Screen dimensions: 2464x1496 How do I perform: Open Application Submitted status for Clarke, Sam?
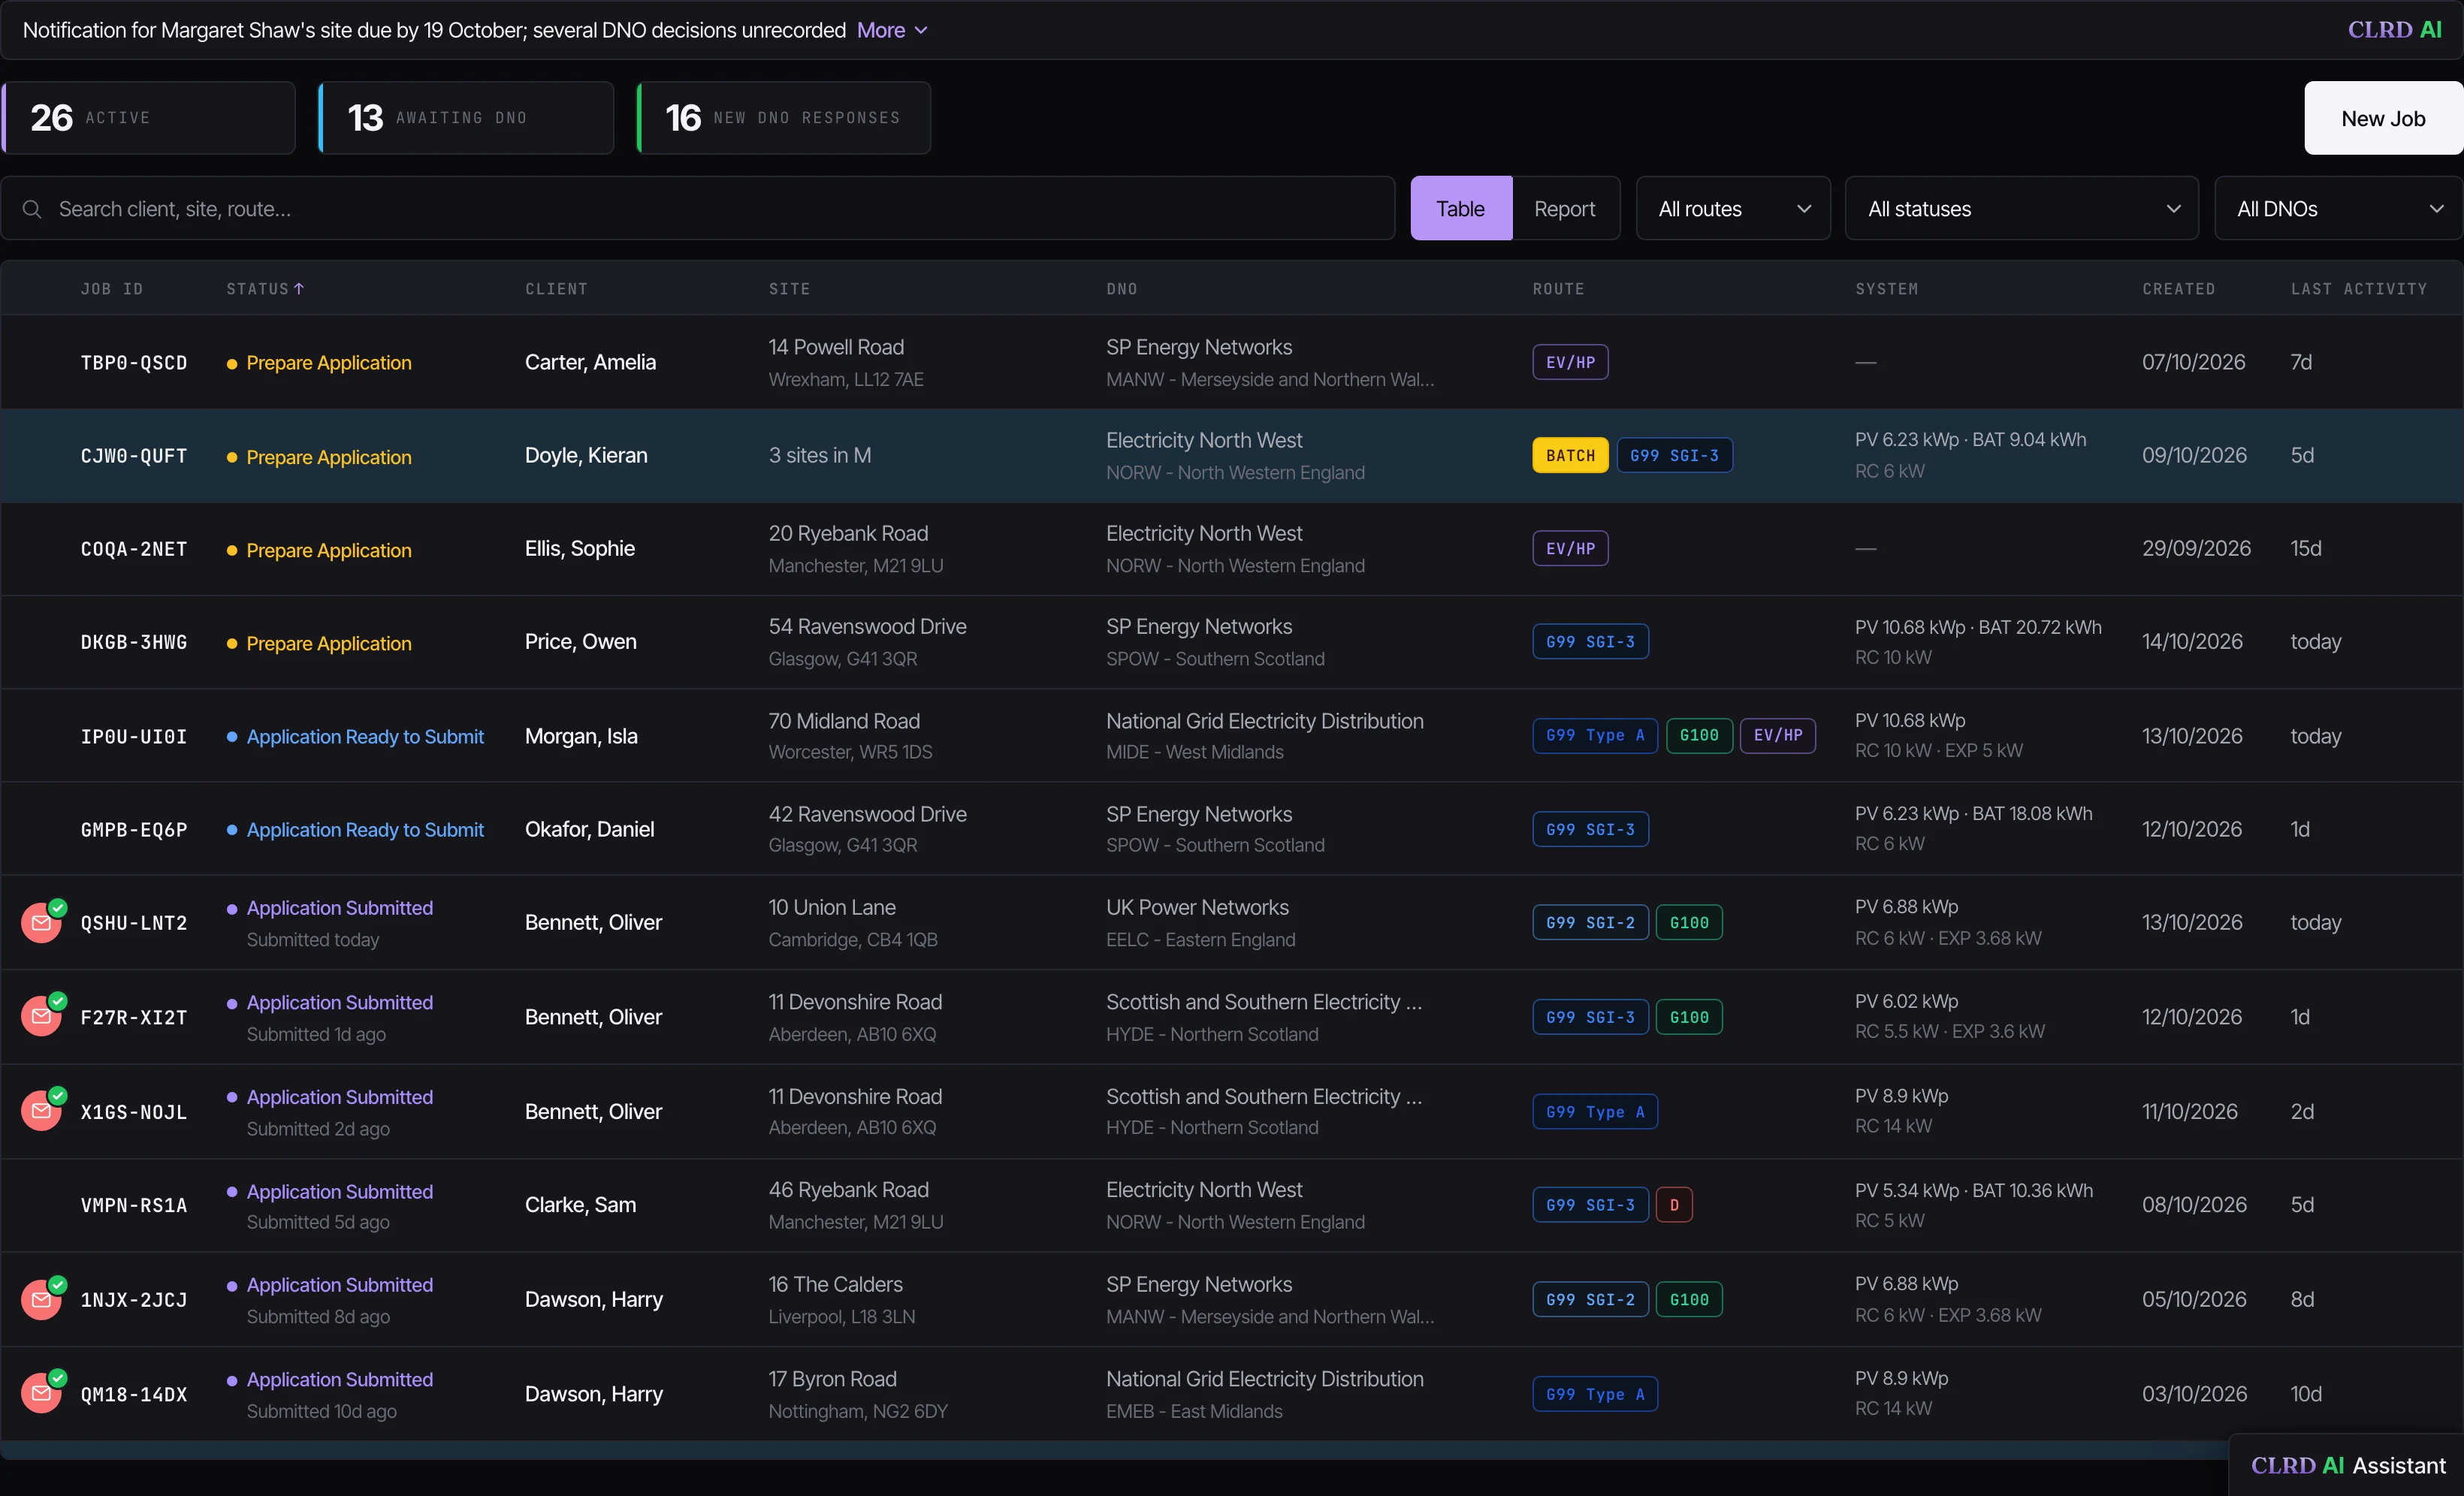pos(339,1191)
